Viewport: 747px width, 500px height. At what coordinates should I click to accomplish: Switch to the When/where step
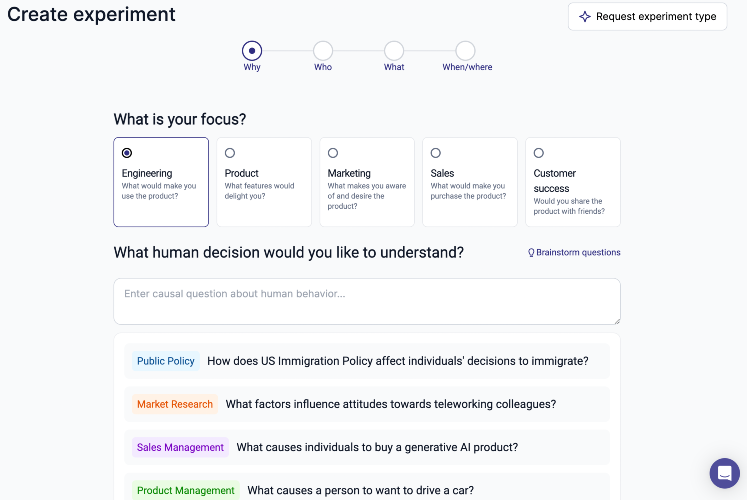click(x=466, y=50)
